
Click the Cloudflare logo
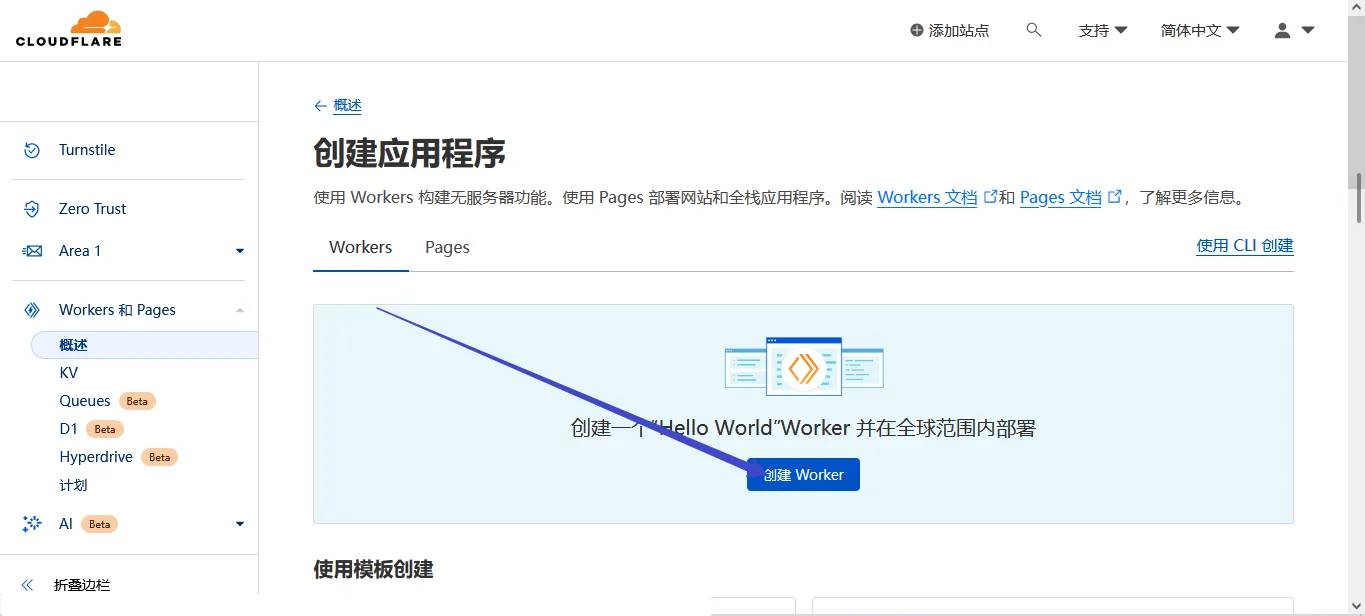(x=68, y=28)
